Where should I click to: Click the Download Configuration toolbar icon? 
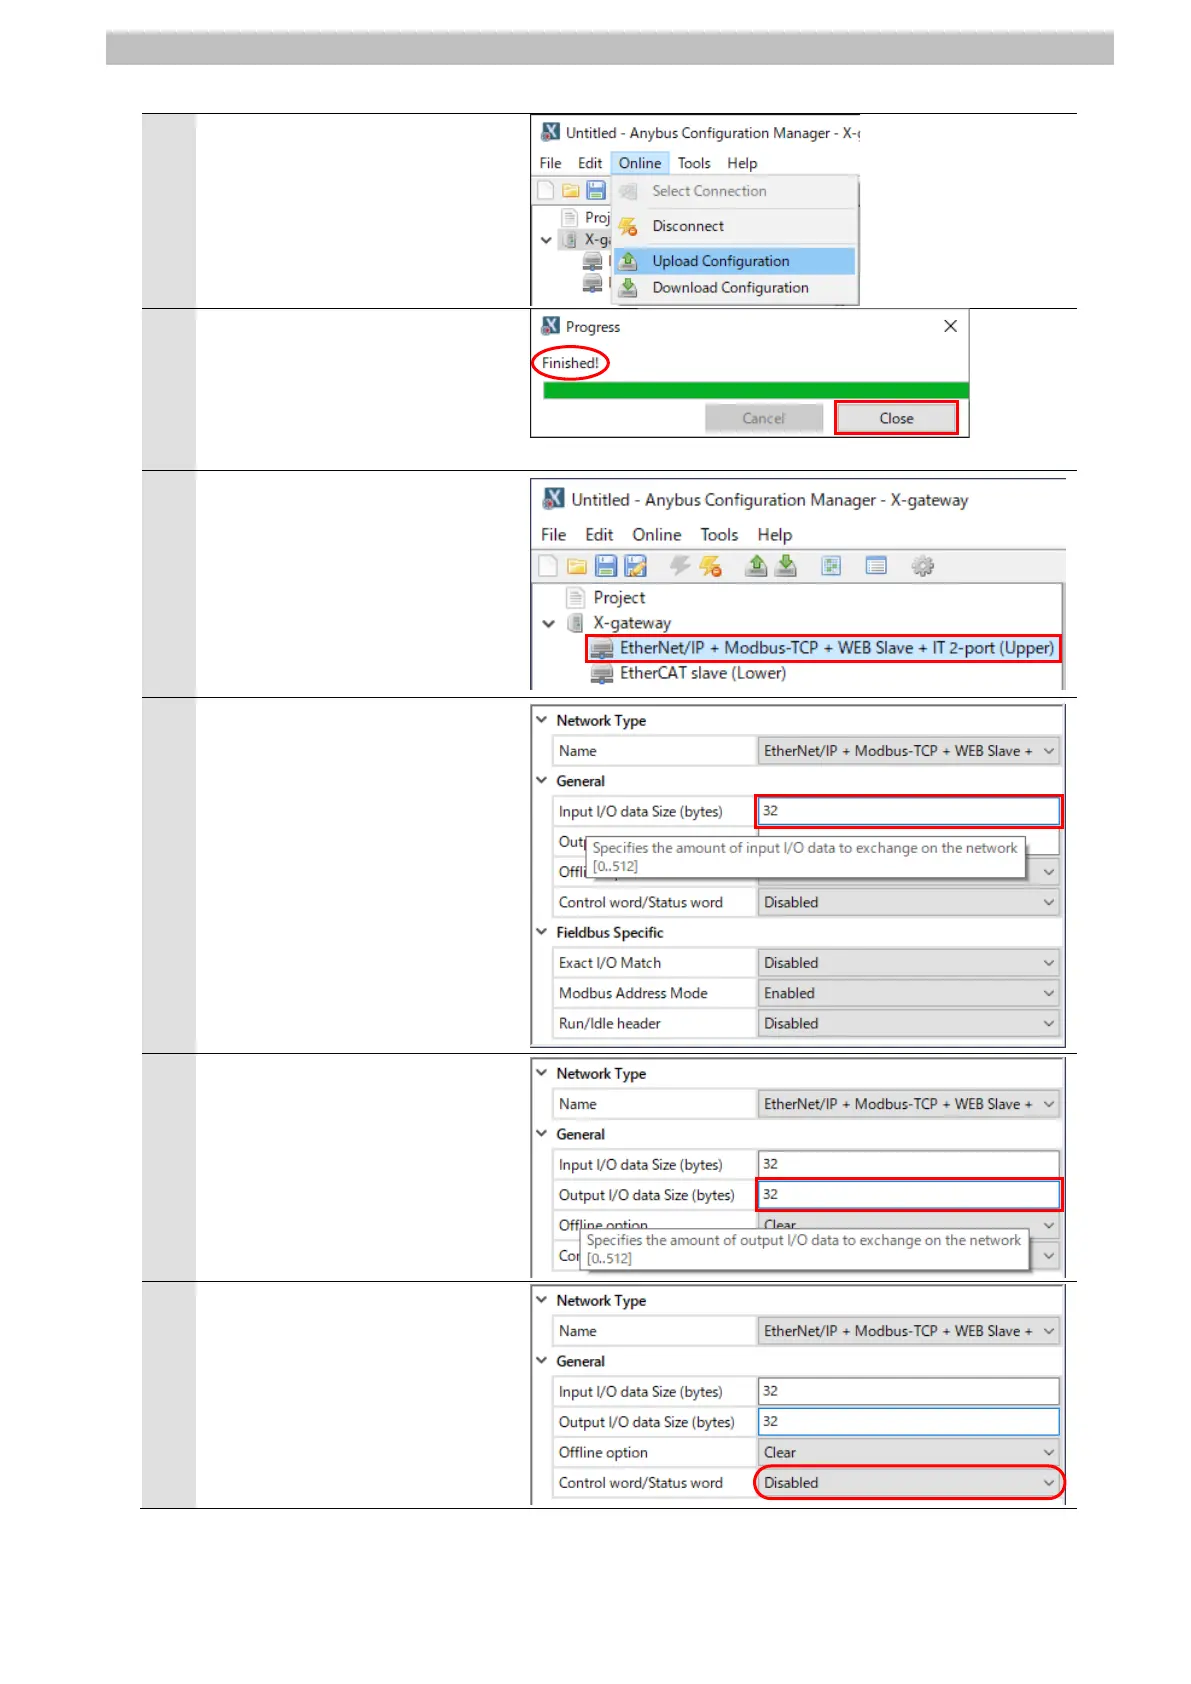tap(787, 566)
